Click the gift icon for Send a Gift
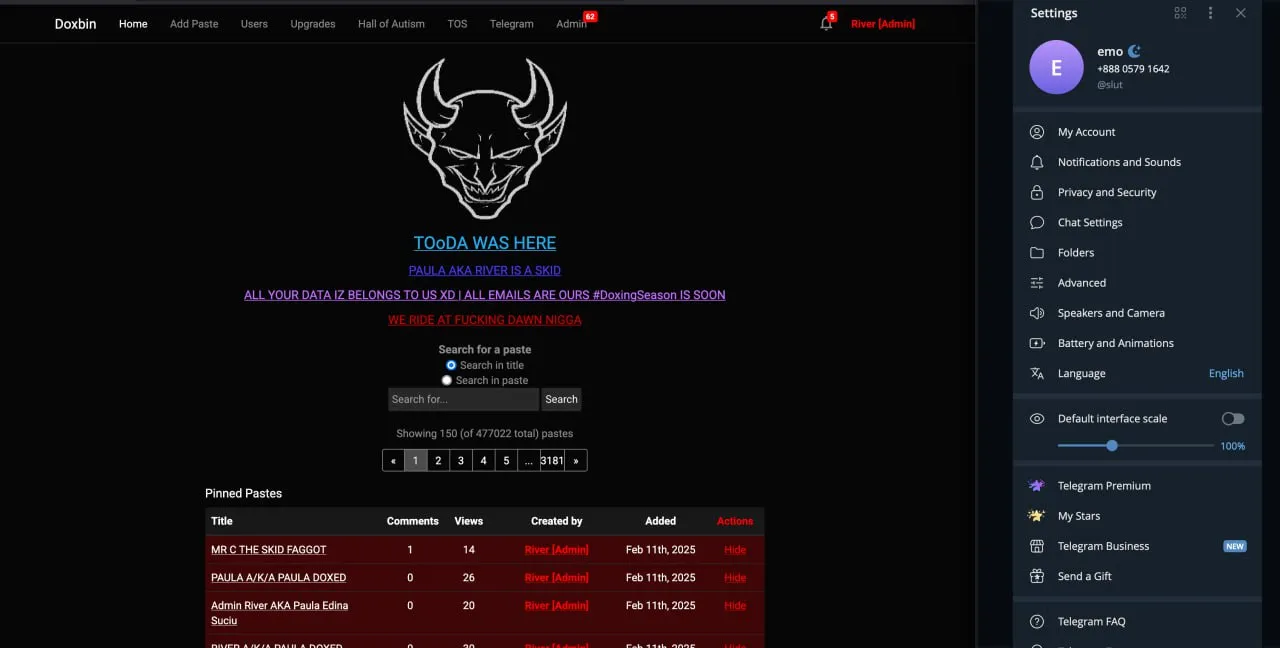This screenshot has width=1280, height=648. tap(1037, 576)
